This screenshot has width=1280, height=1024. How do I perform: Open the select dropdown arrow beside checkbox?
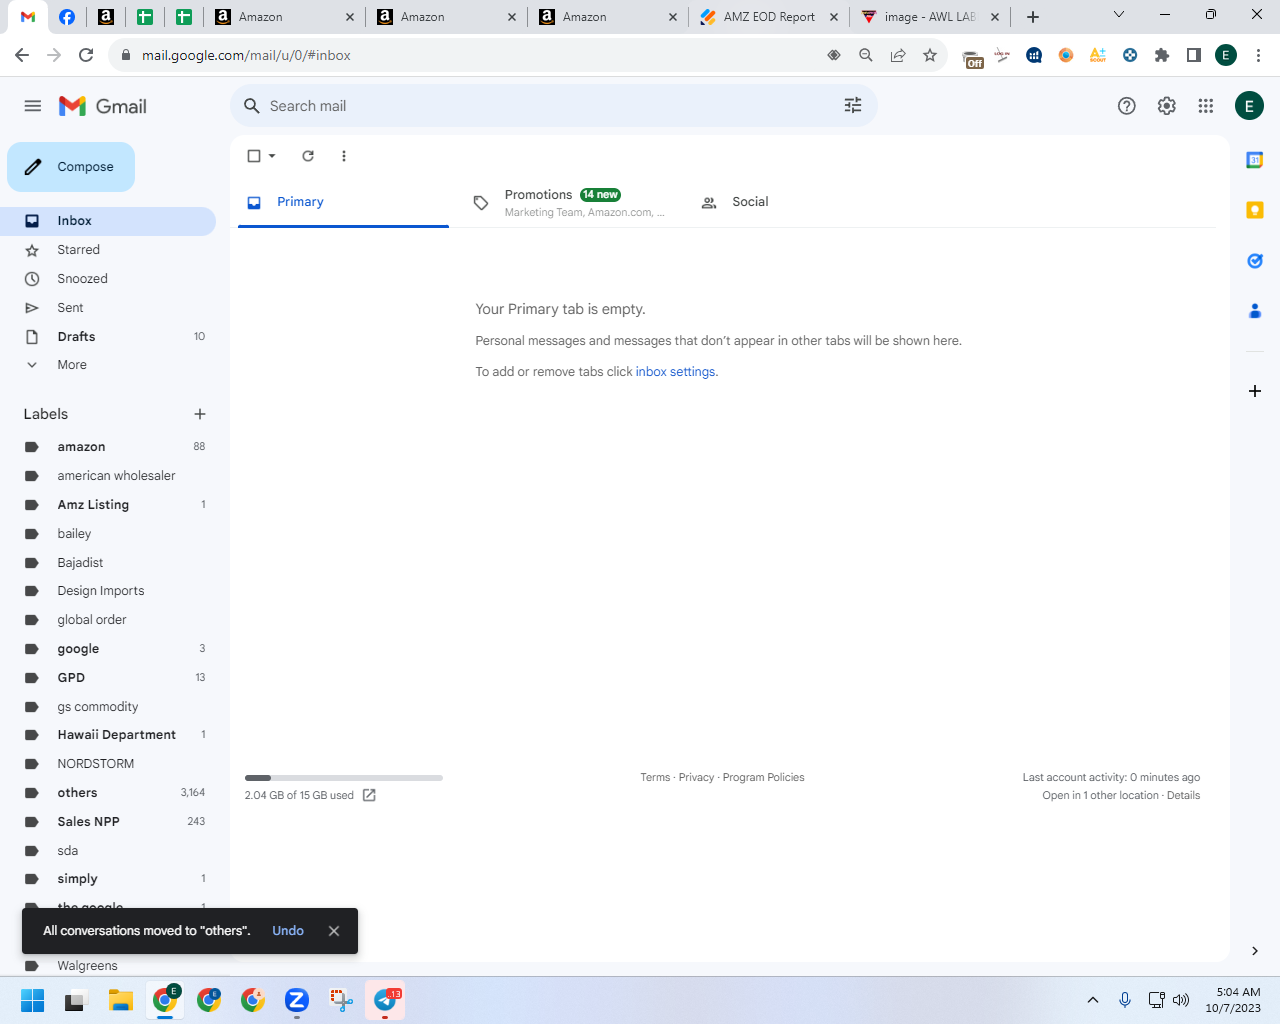click(x=272, y=156)
